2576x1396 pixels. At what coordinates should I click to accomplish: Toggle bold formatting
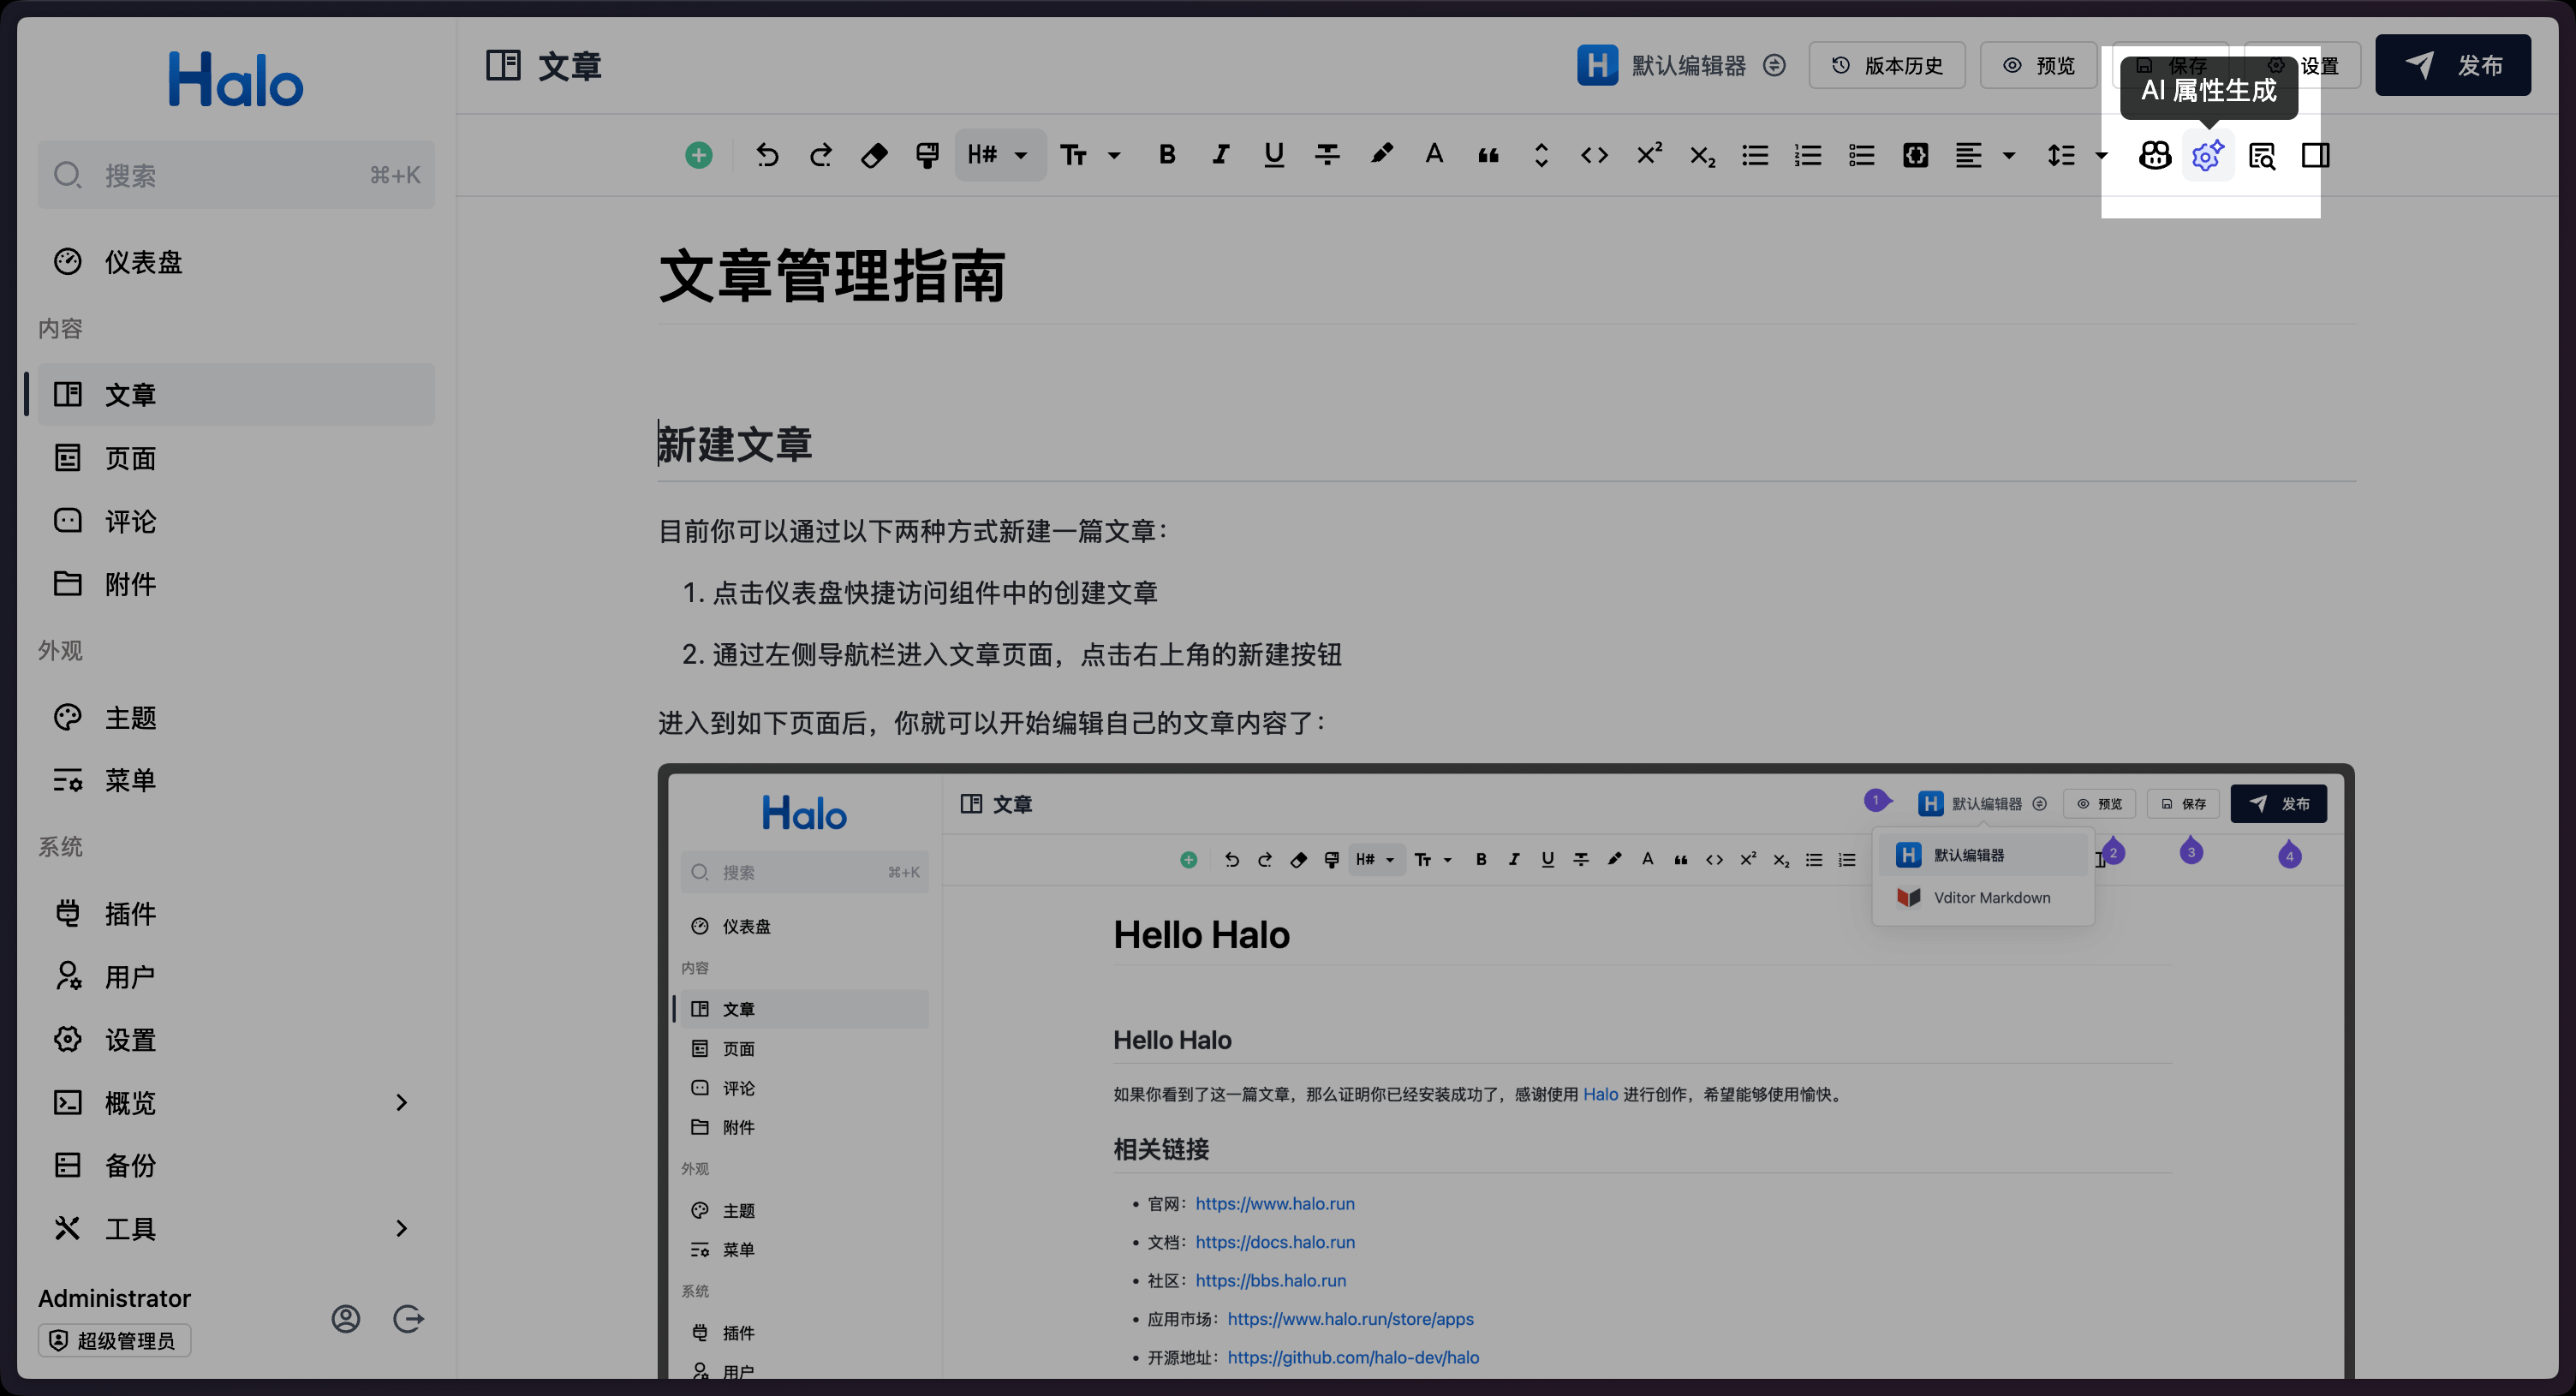point(1167,155)
